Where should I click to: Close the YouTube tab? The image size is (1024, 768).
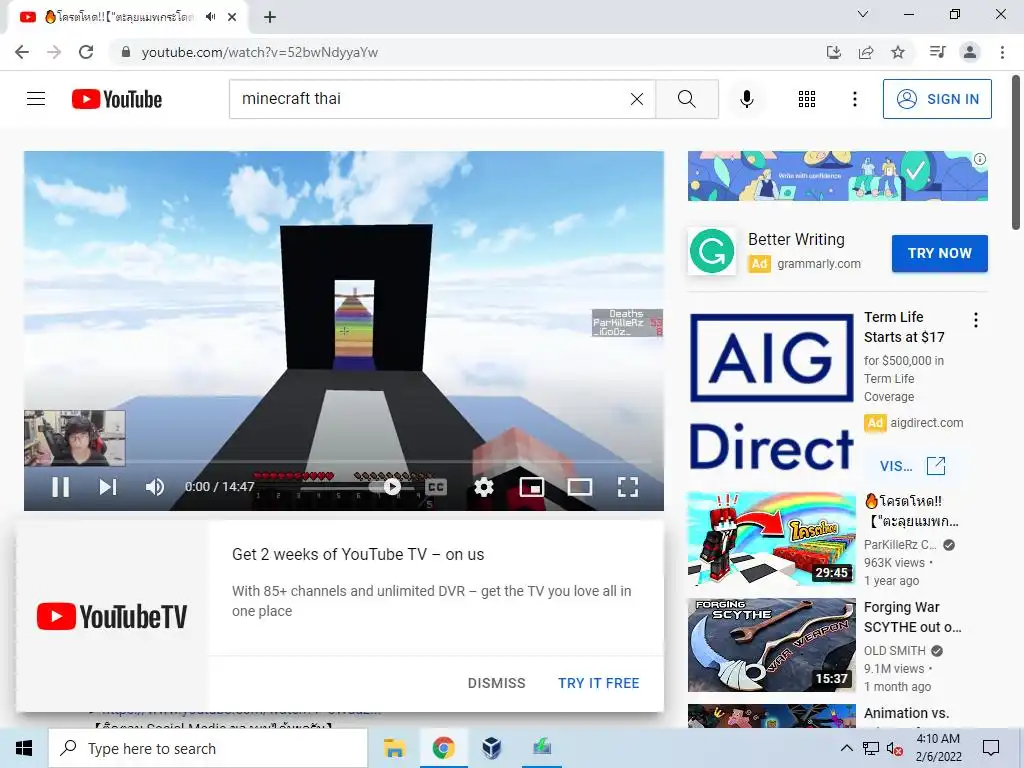pyautogui.click(x=232, y=17)
